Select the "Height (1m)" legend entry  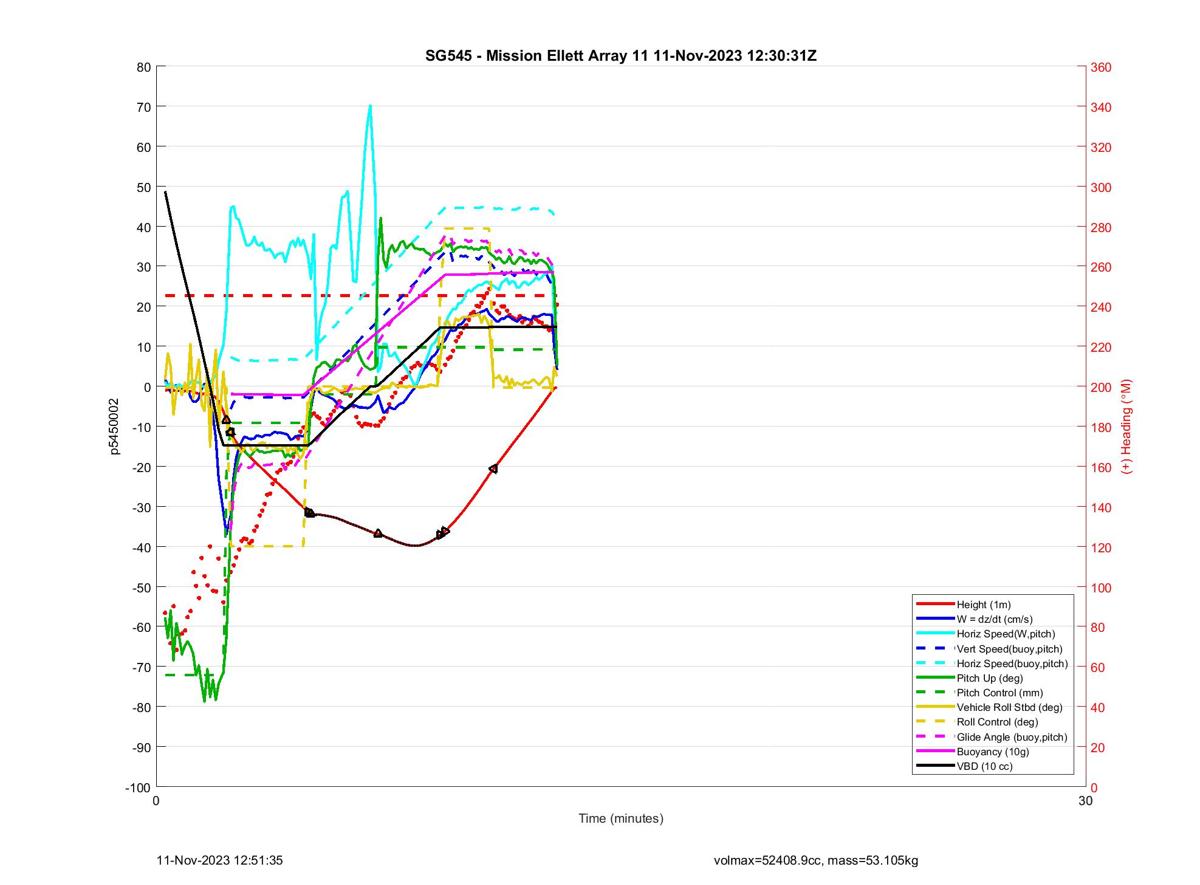(x=984, y=605)
